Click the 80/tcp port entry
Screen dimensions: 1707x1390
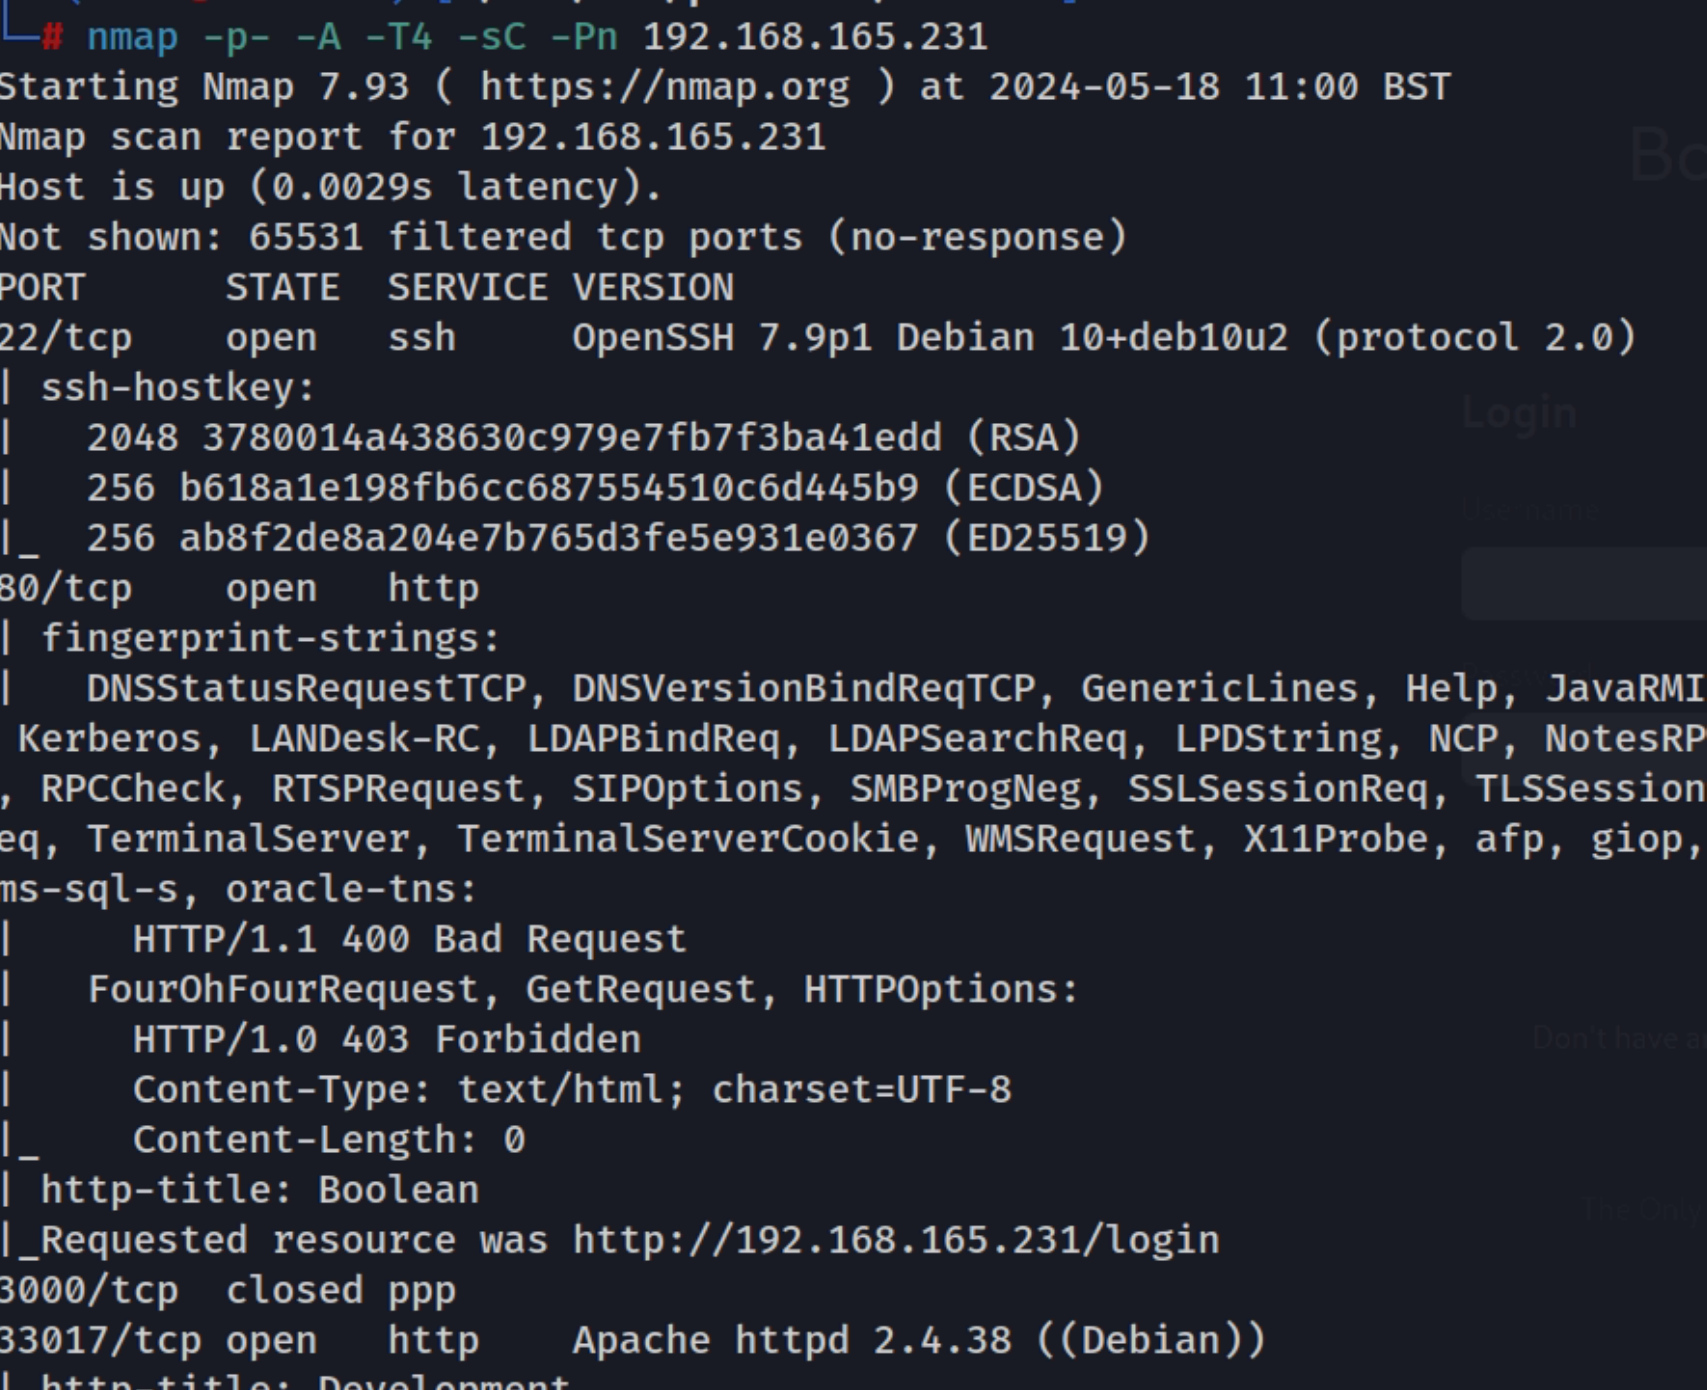click(x=65, y=588)
